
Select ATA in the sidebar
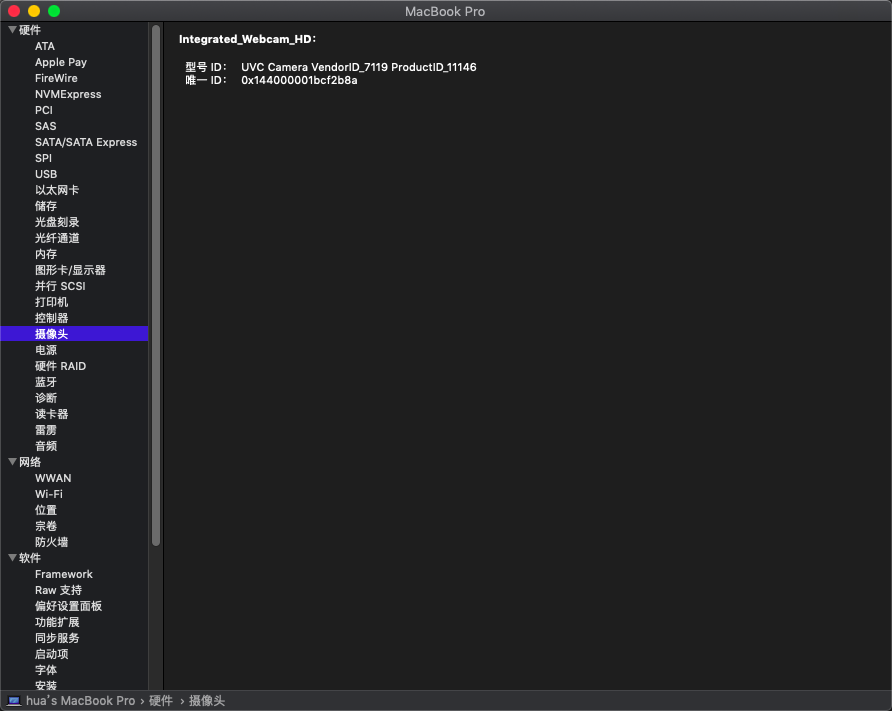coord(45,46)
